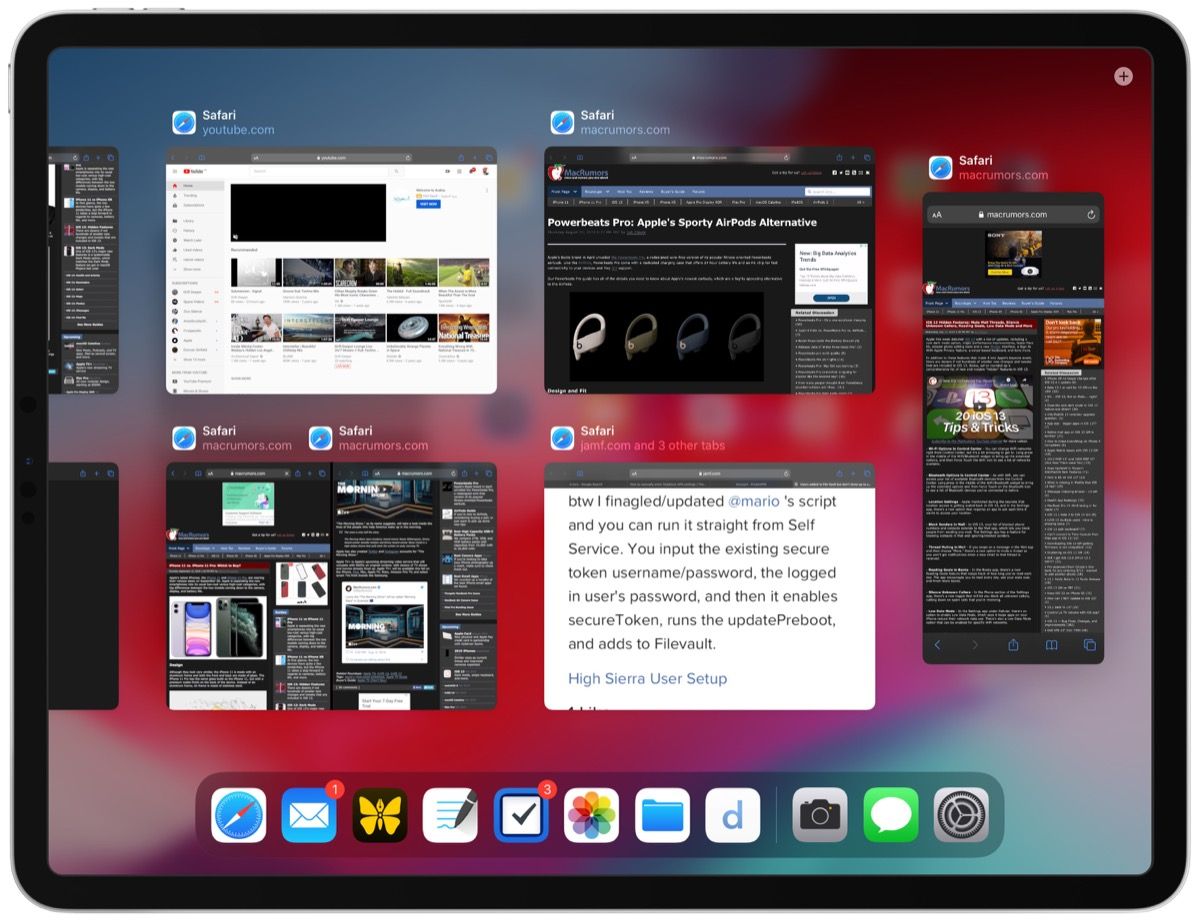1200x923 pixels.
Task: Open the note-taking pen app in dock
Action: click(x=450, y=815)
